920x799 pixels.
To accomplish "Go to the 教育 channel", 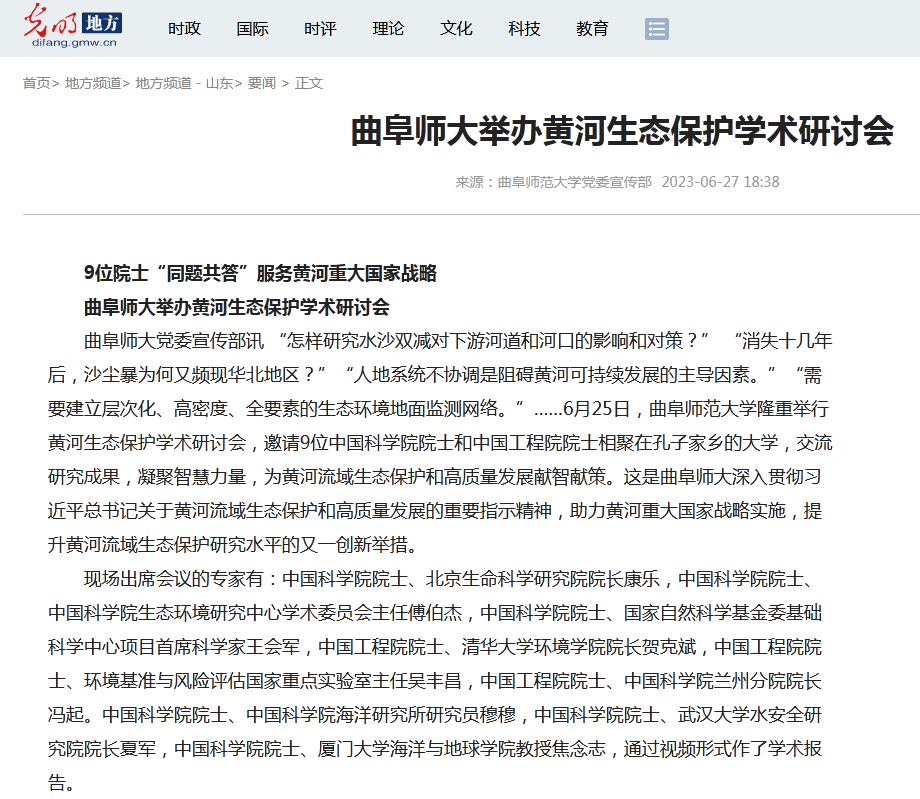I will 592,29.
